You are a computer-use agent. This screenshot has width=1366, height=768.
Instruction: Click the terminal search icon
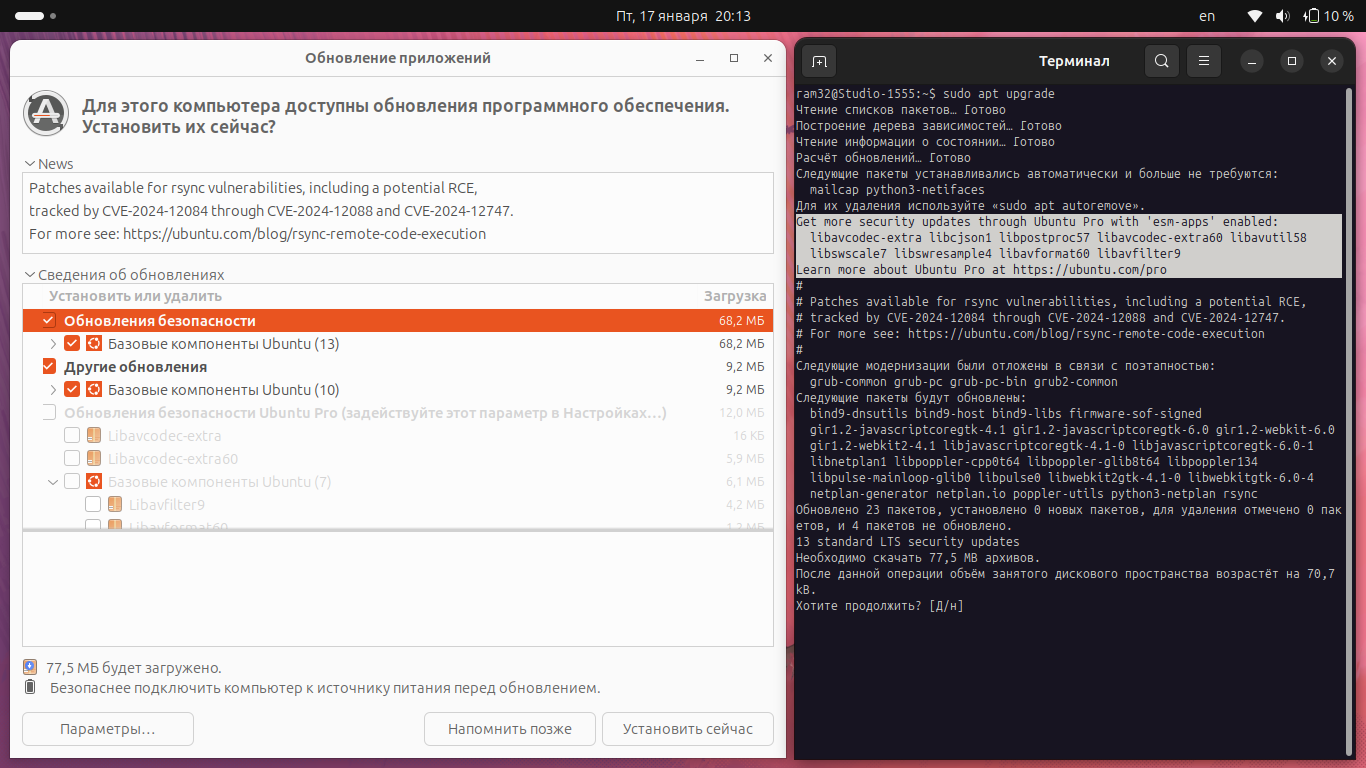1161,61
